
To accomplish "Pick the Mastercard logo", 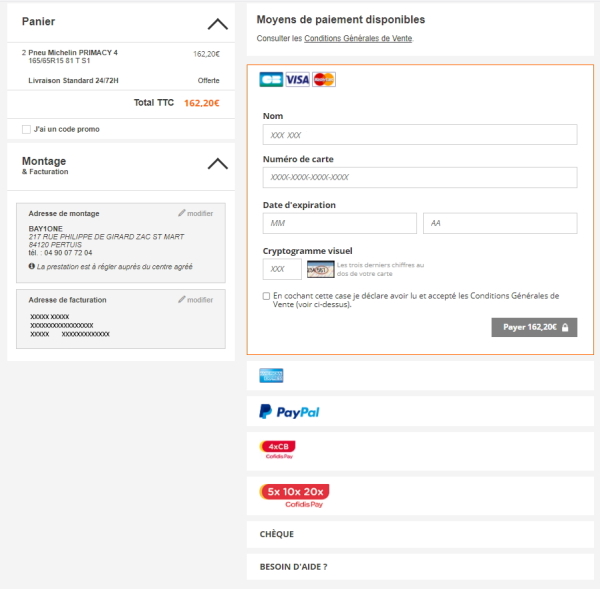I will (x=324, y=80).
